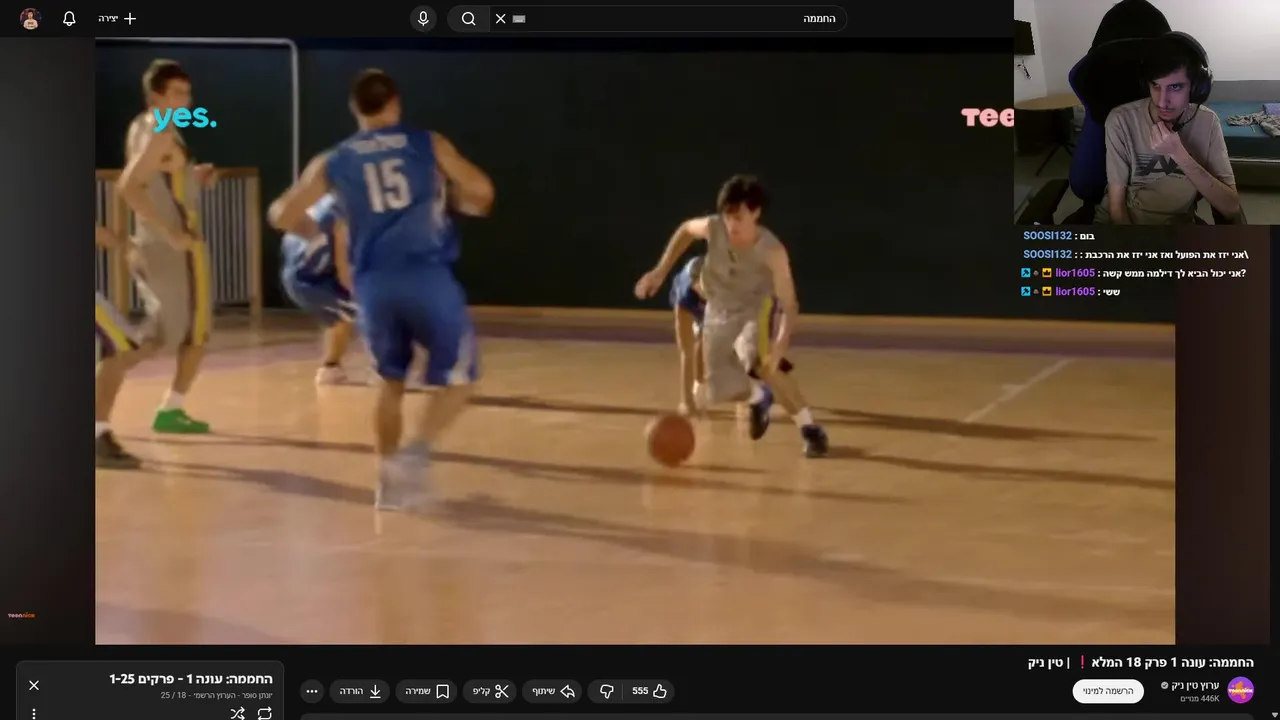The width and height of the screenshot is (1280, 720).
Task: Click the שמירה save bookmark button
Action: click(x=427, y=691)
